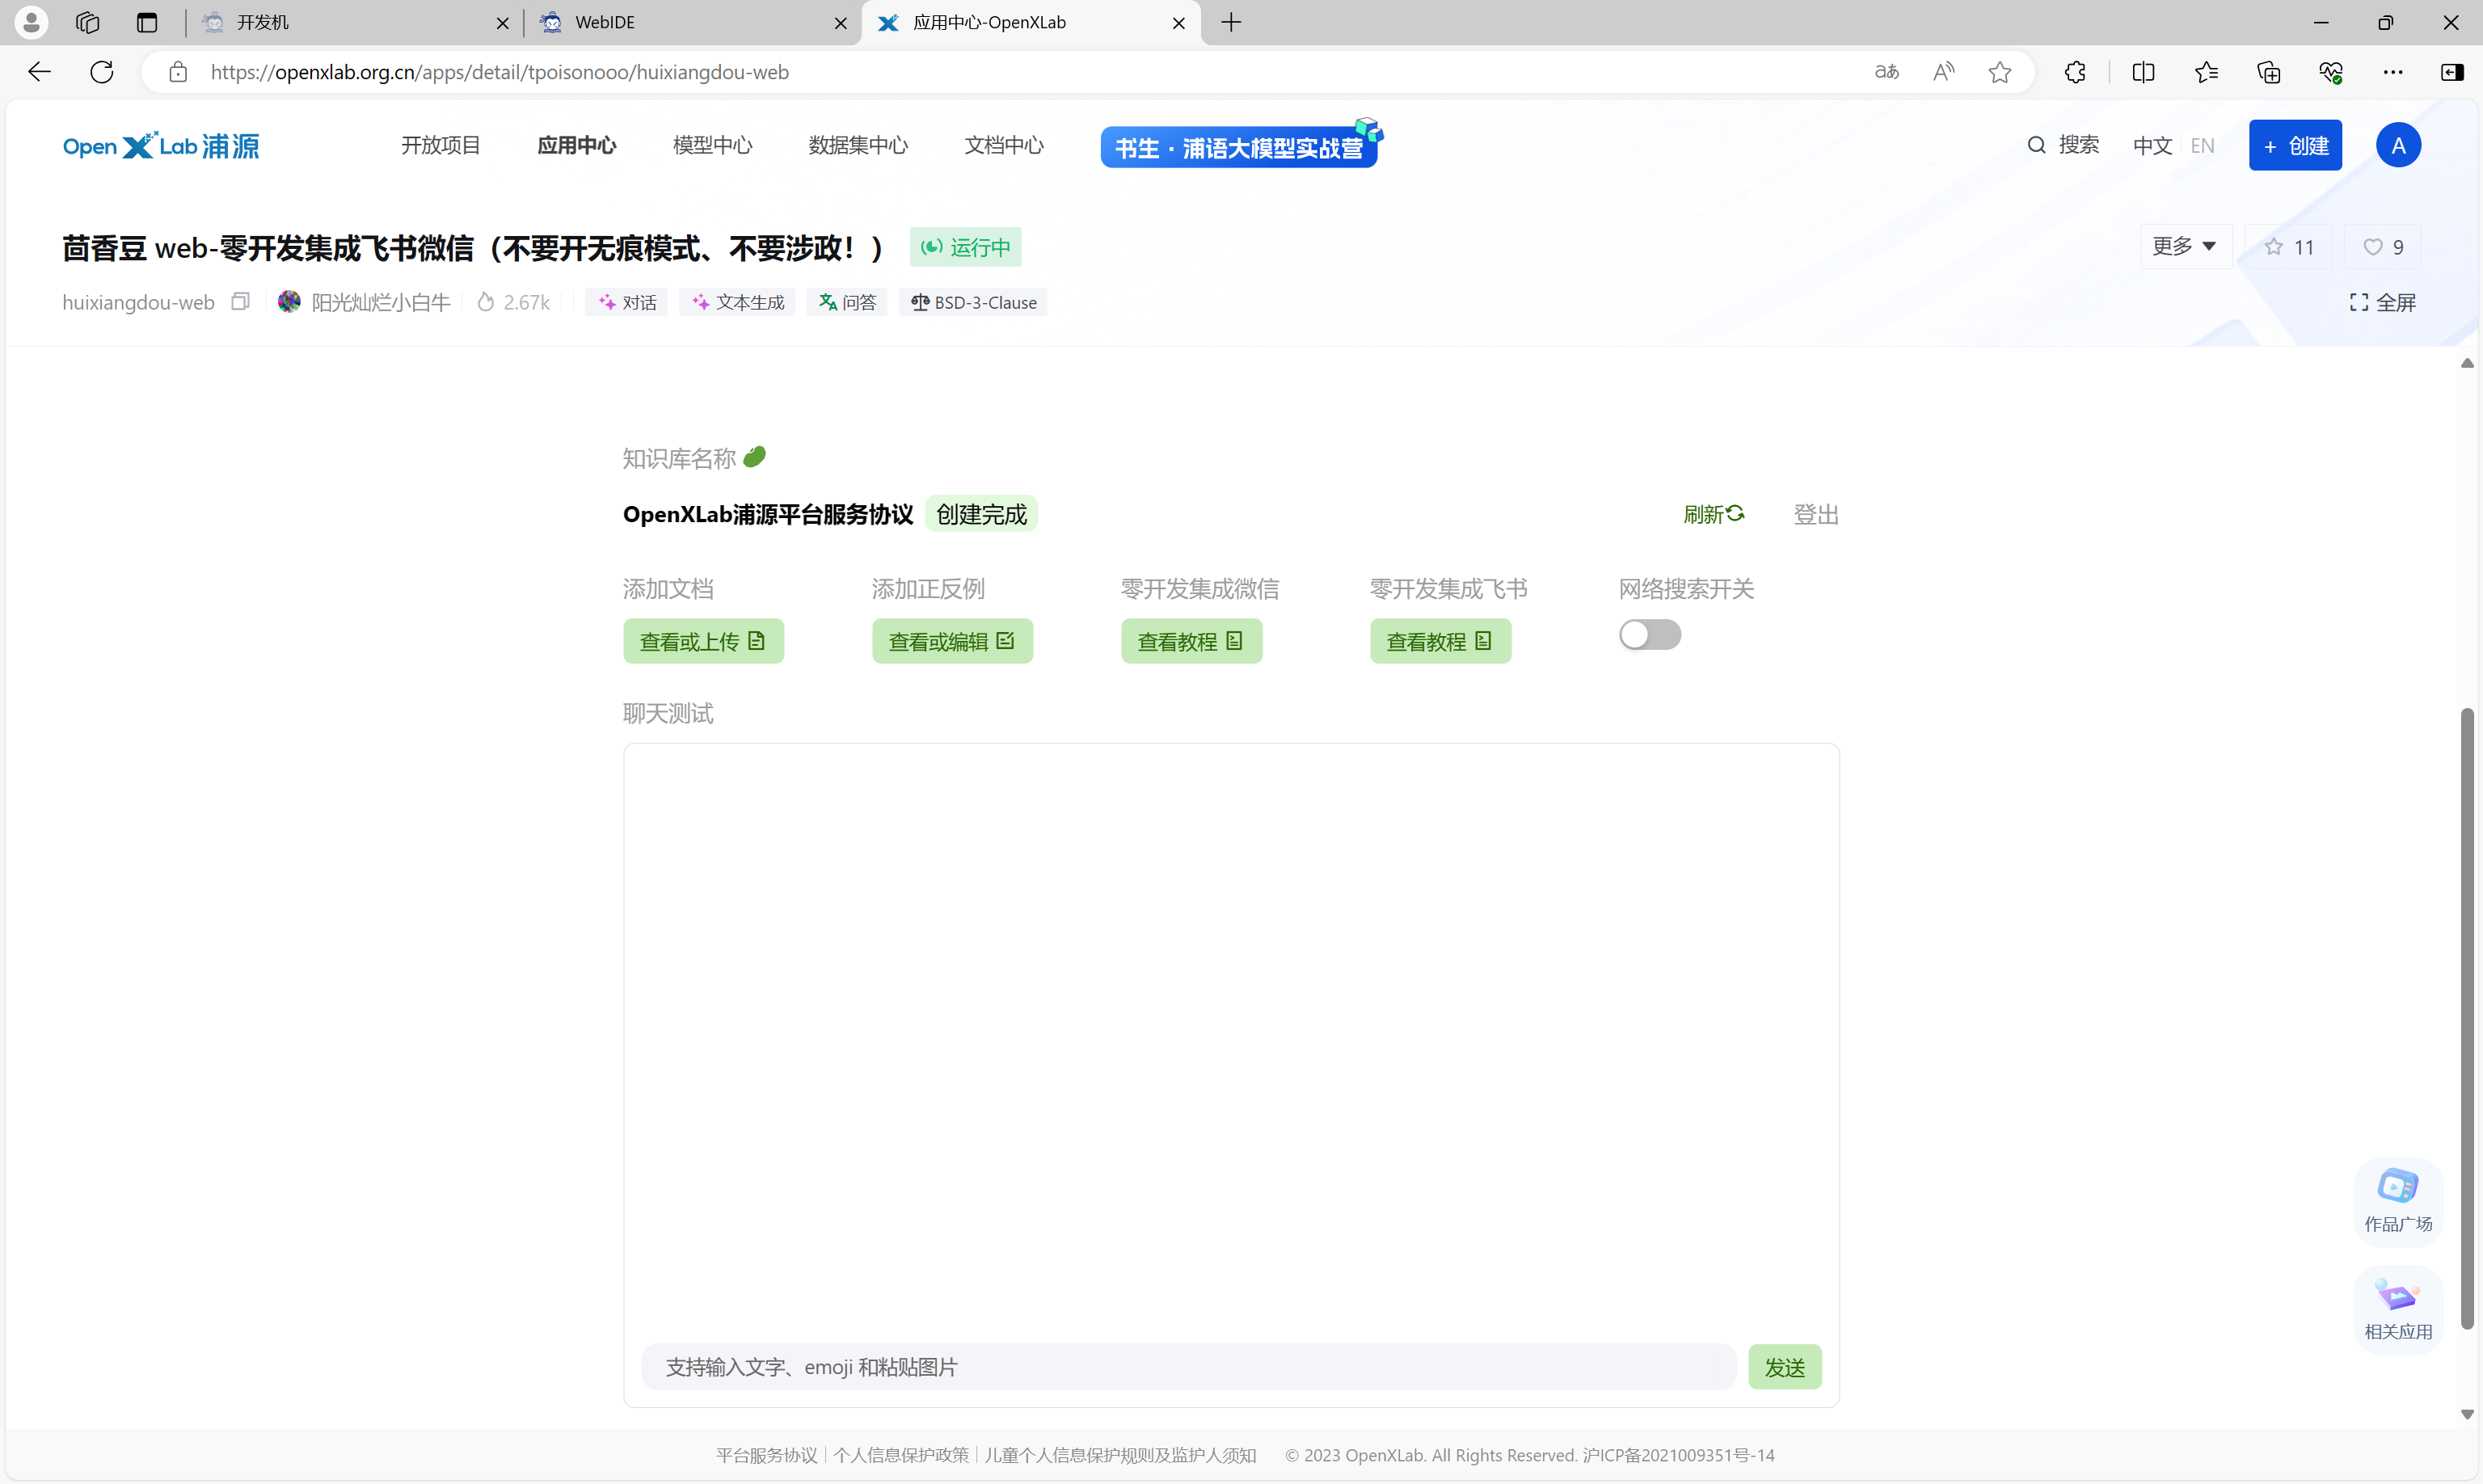Click 查看或上传 under 添加文档

703,641
